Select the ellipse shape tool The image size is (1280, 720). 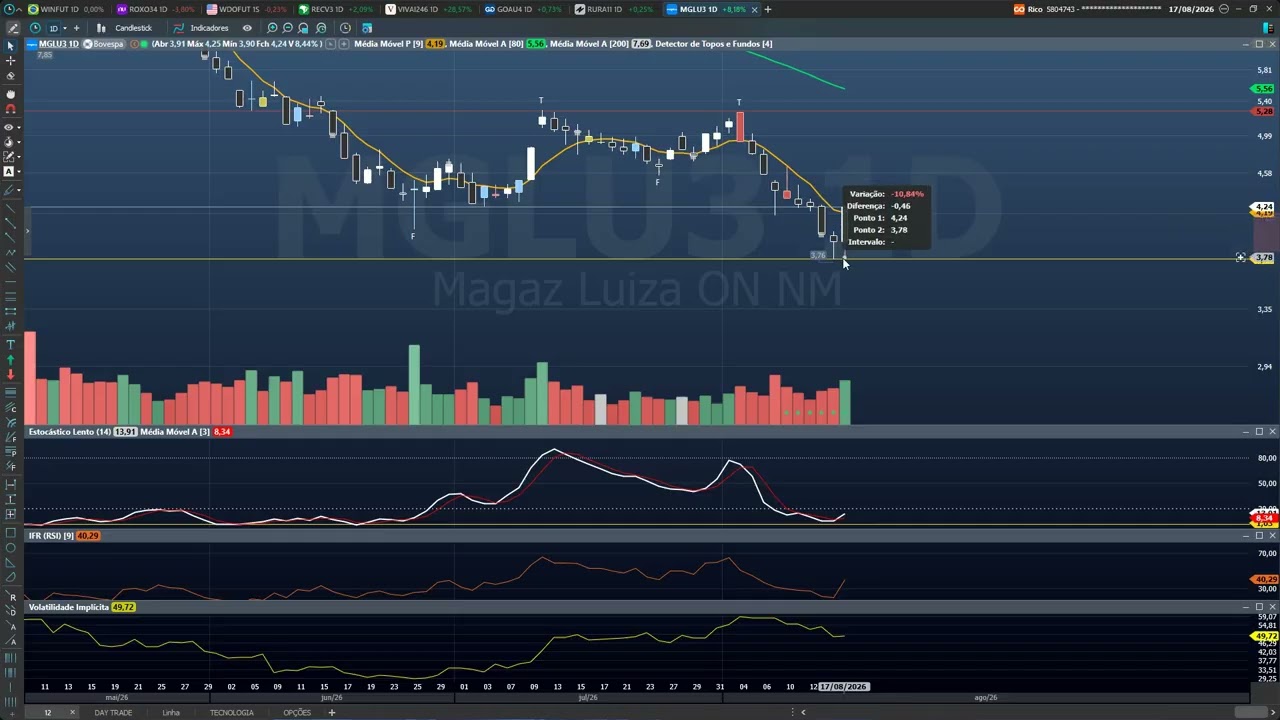click(11, 548)
